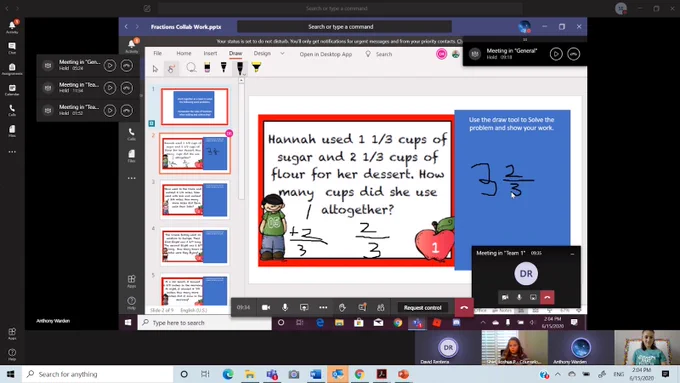680x383 pixels.
Task: Hang up the held 'Gen...' meeting on the left
Action: [127, 65]
